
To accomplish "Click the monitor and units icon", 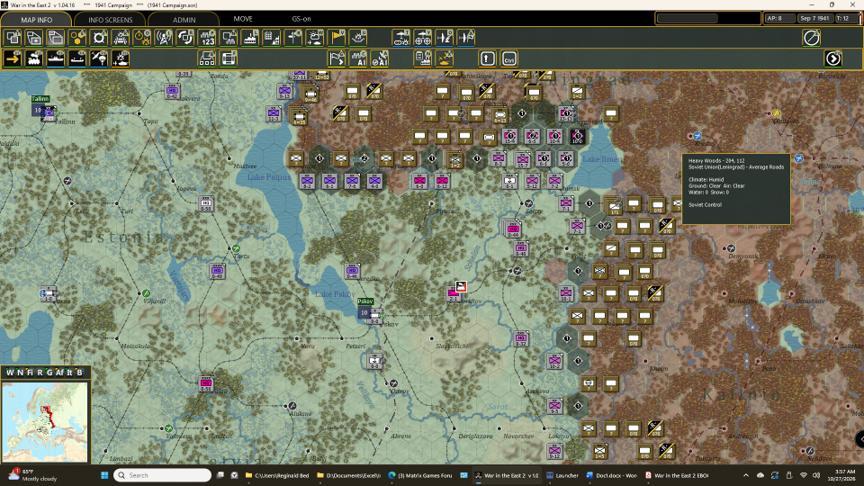I will pyautogui.click(x=229, y=38).
